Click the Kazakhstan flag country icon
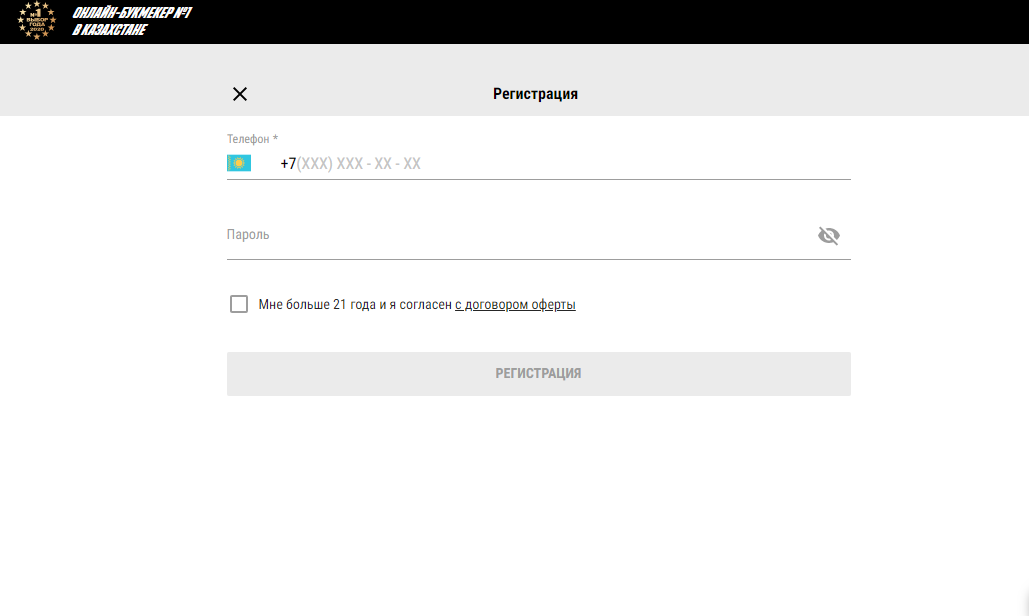1029x616 pixels. click(239, 163)
